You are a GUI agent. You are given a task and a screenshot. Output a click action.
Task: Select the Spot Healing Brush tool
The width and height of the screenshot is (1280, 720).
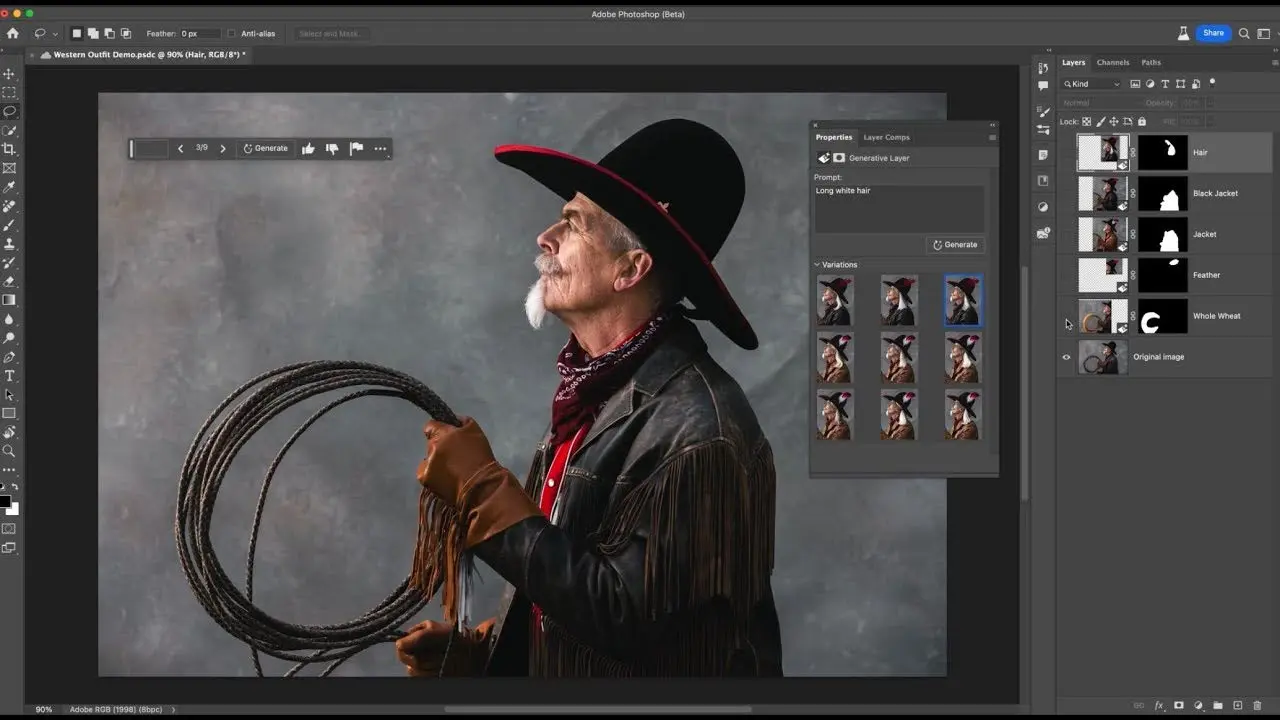[10, 207]
